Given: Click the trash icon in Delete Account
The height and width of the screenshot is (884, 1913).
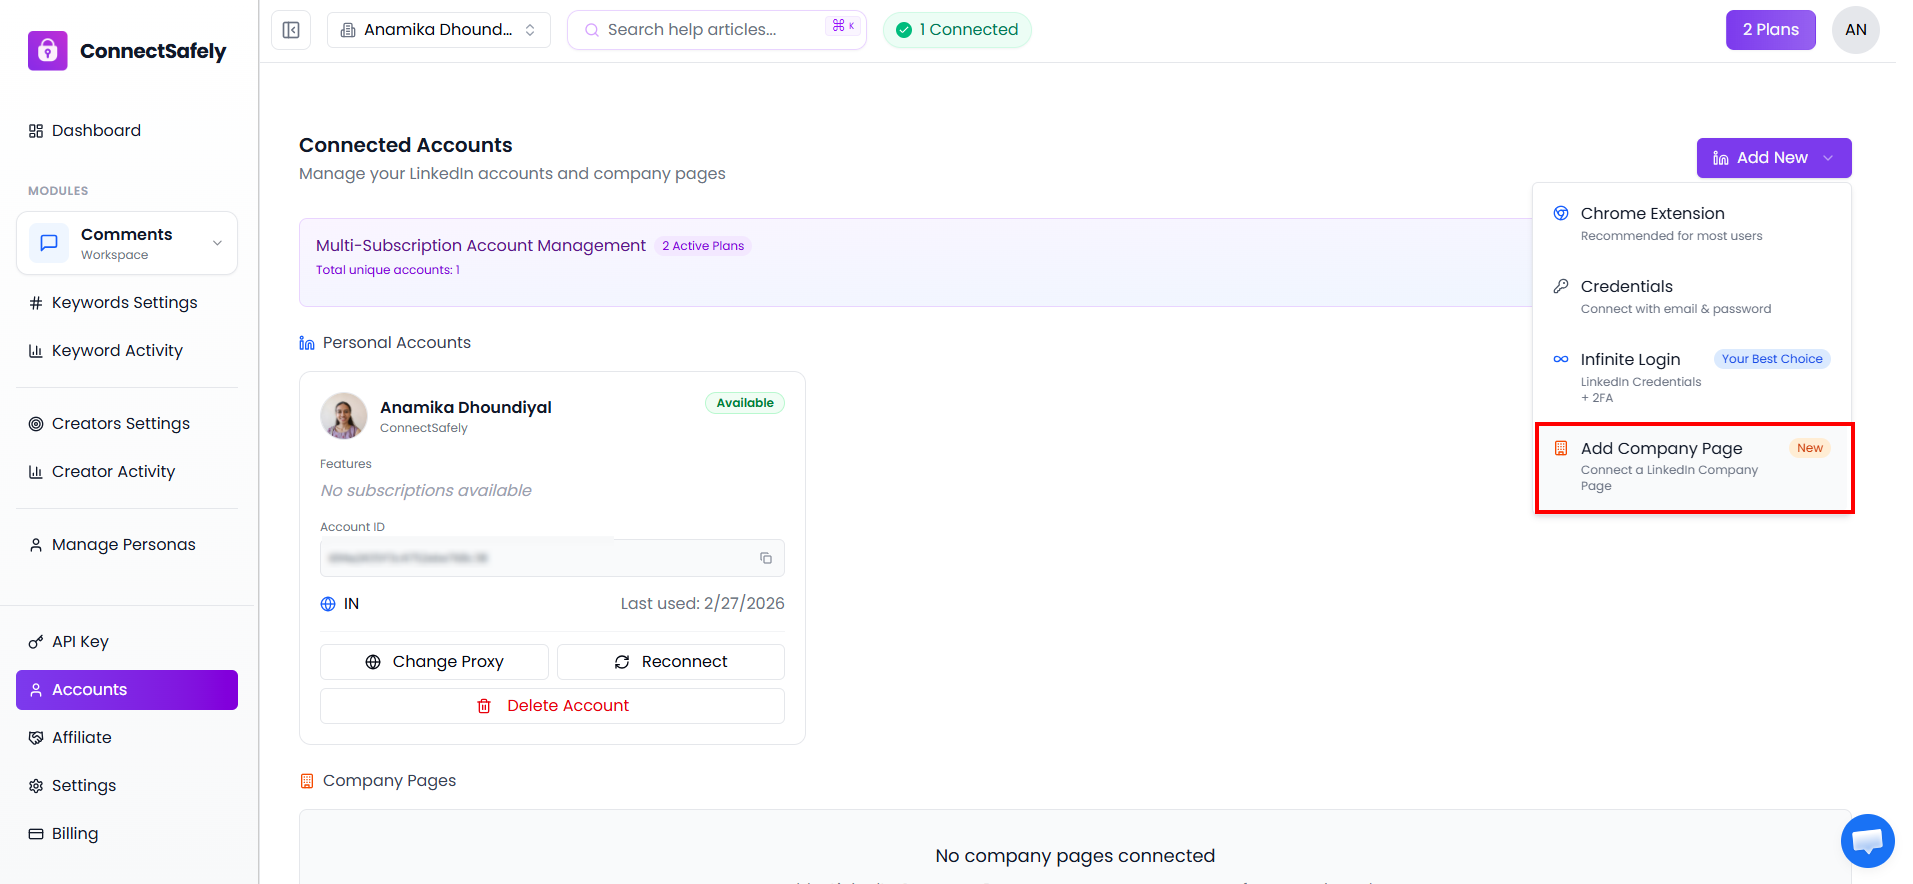Looking at the screenshot, I should [x=484, y=706].
